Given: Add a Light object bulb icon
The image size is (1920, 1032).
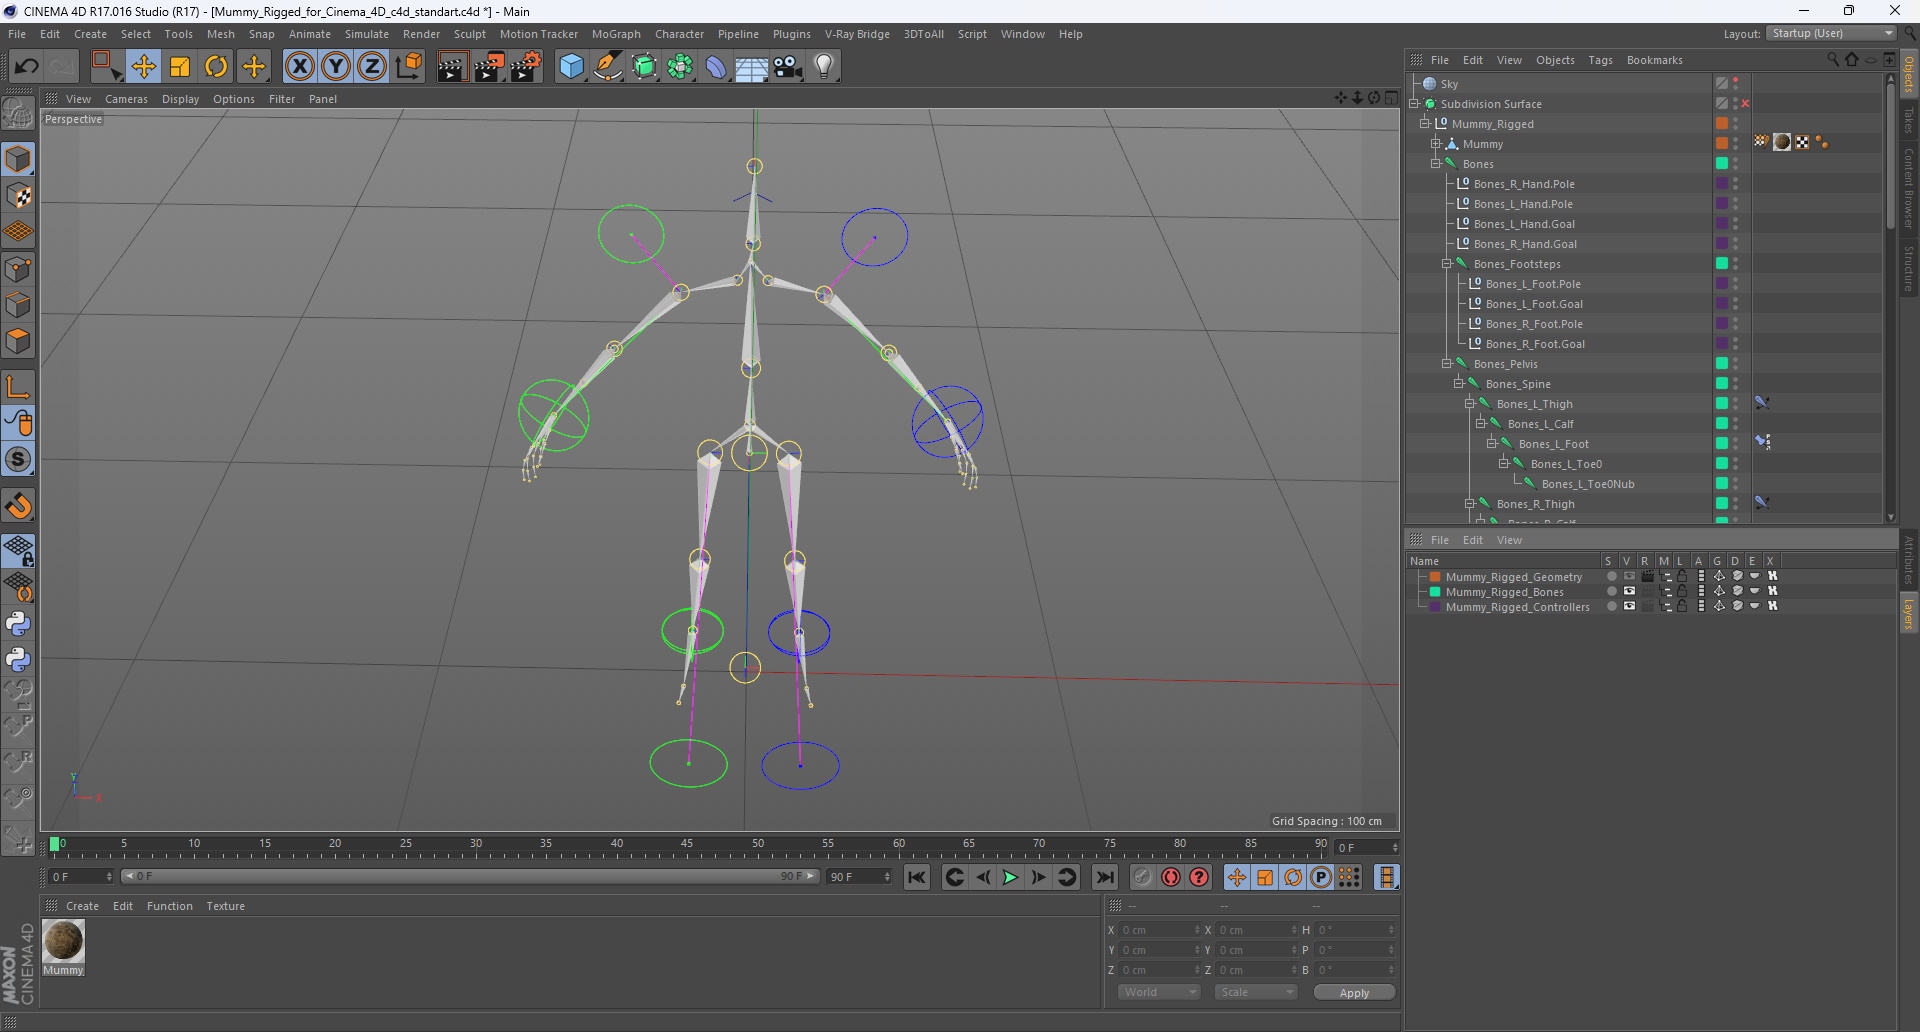Looking at the screenshot, I should 824,67.
